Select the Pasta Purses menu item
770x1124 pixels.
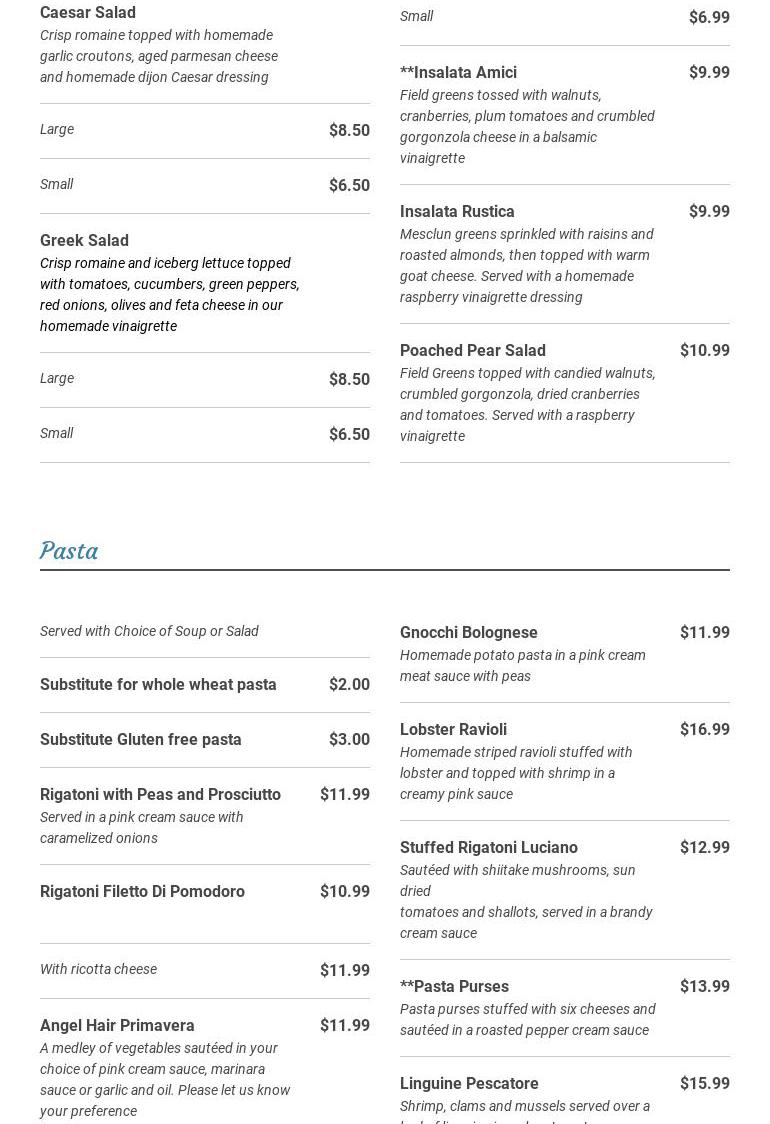[454, 987]
